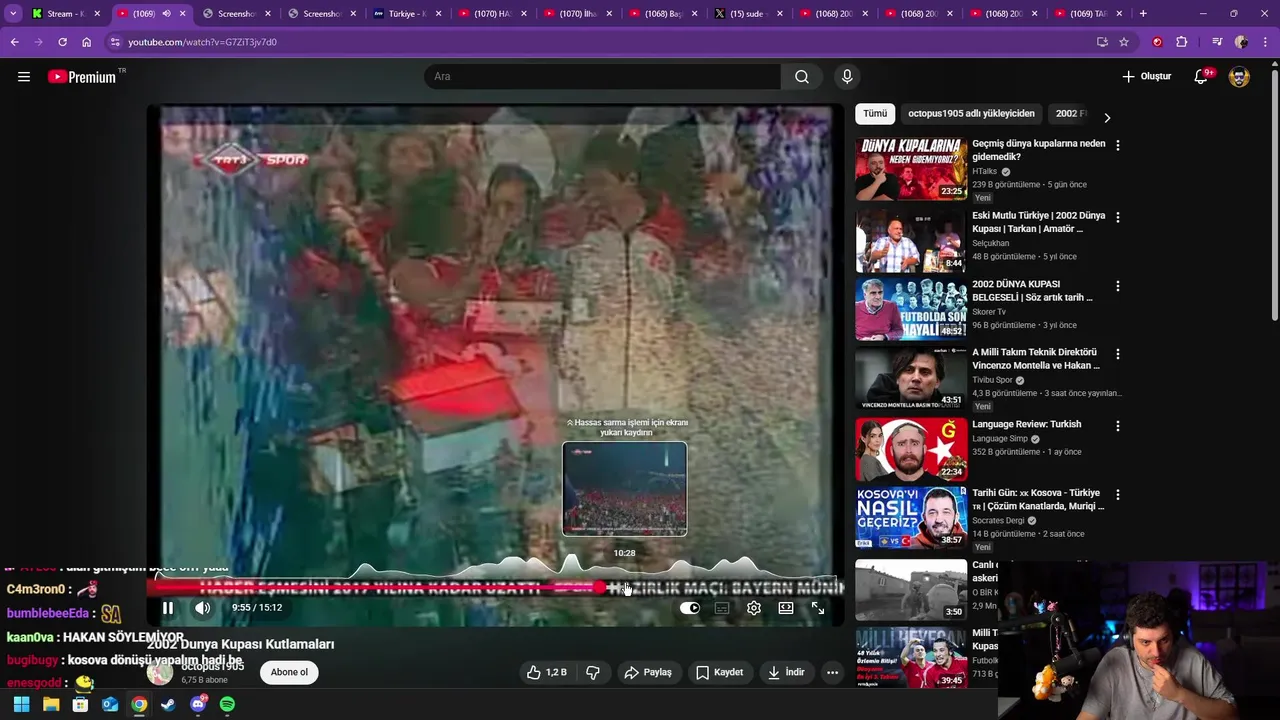This screenshot has height=720, width=1280.
Task: Mute the video player volume
Action: coord(202,608)
